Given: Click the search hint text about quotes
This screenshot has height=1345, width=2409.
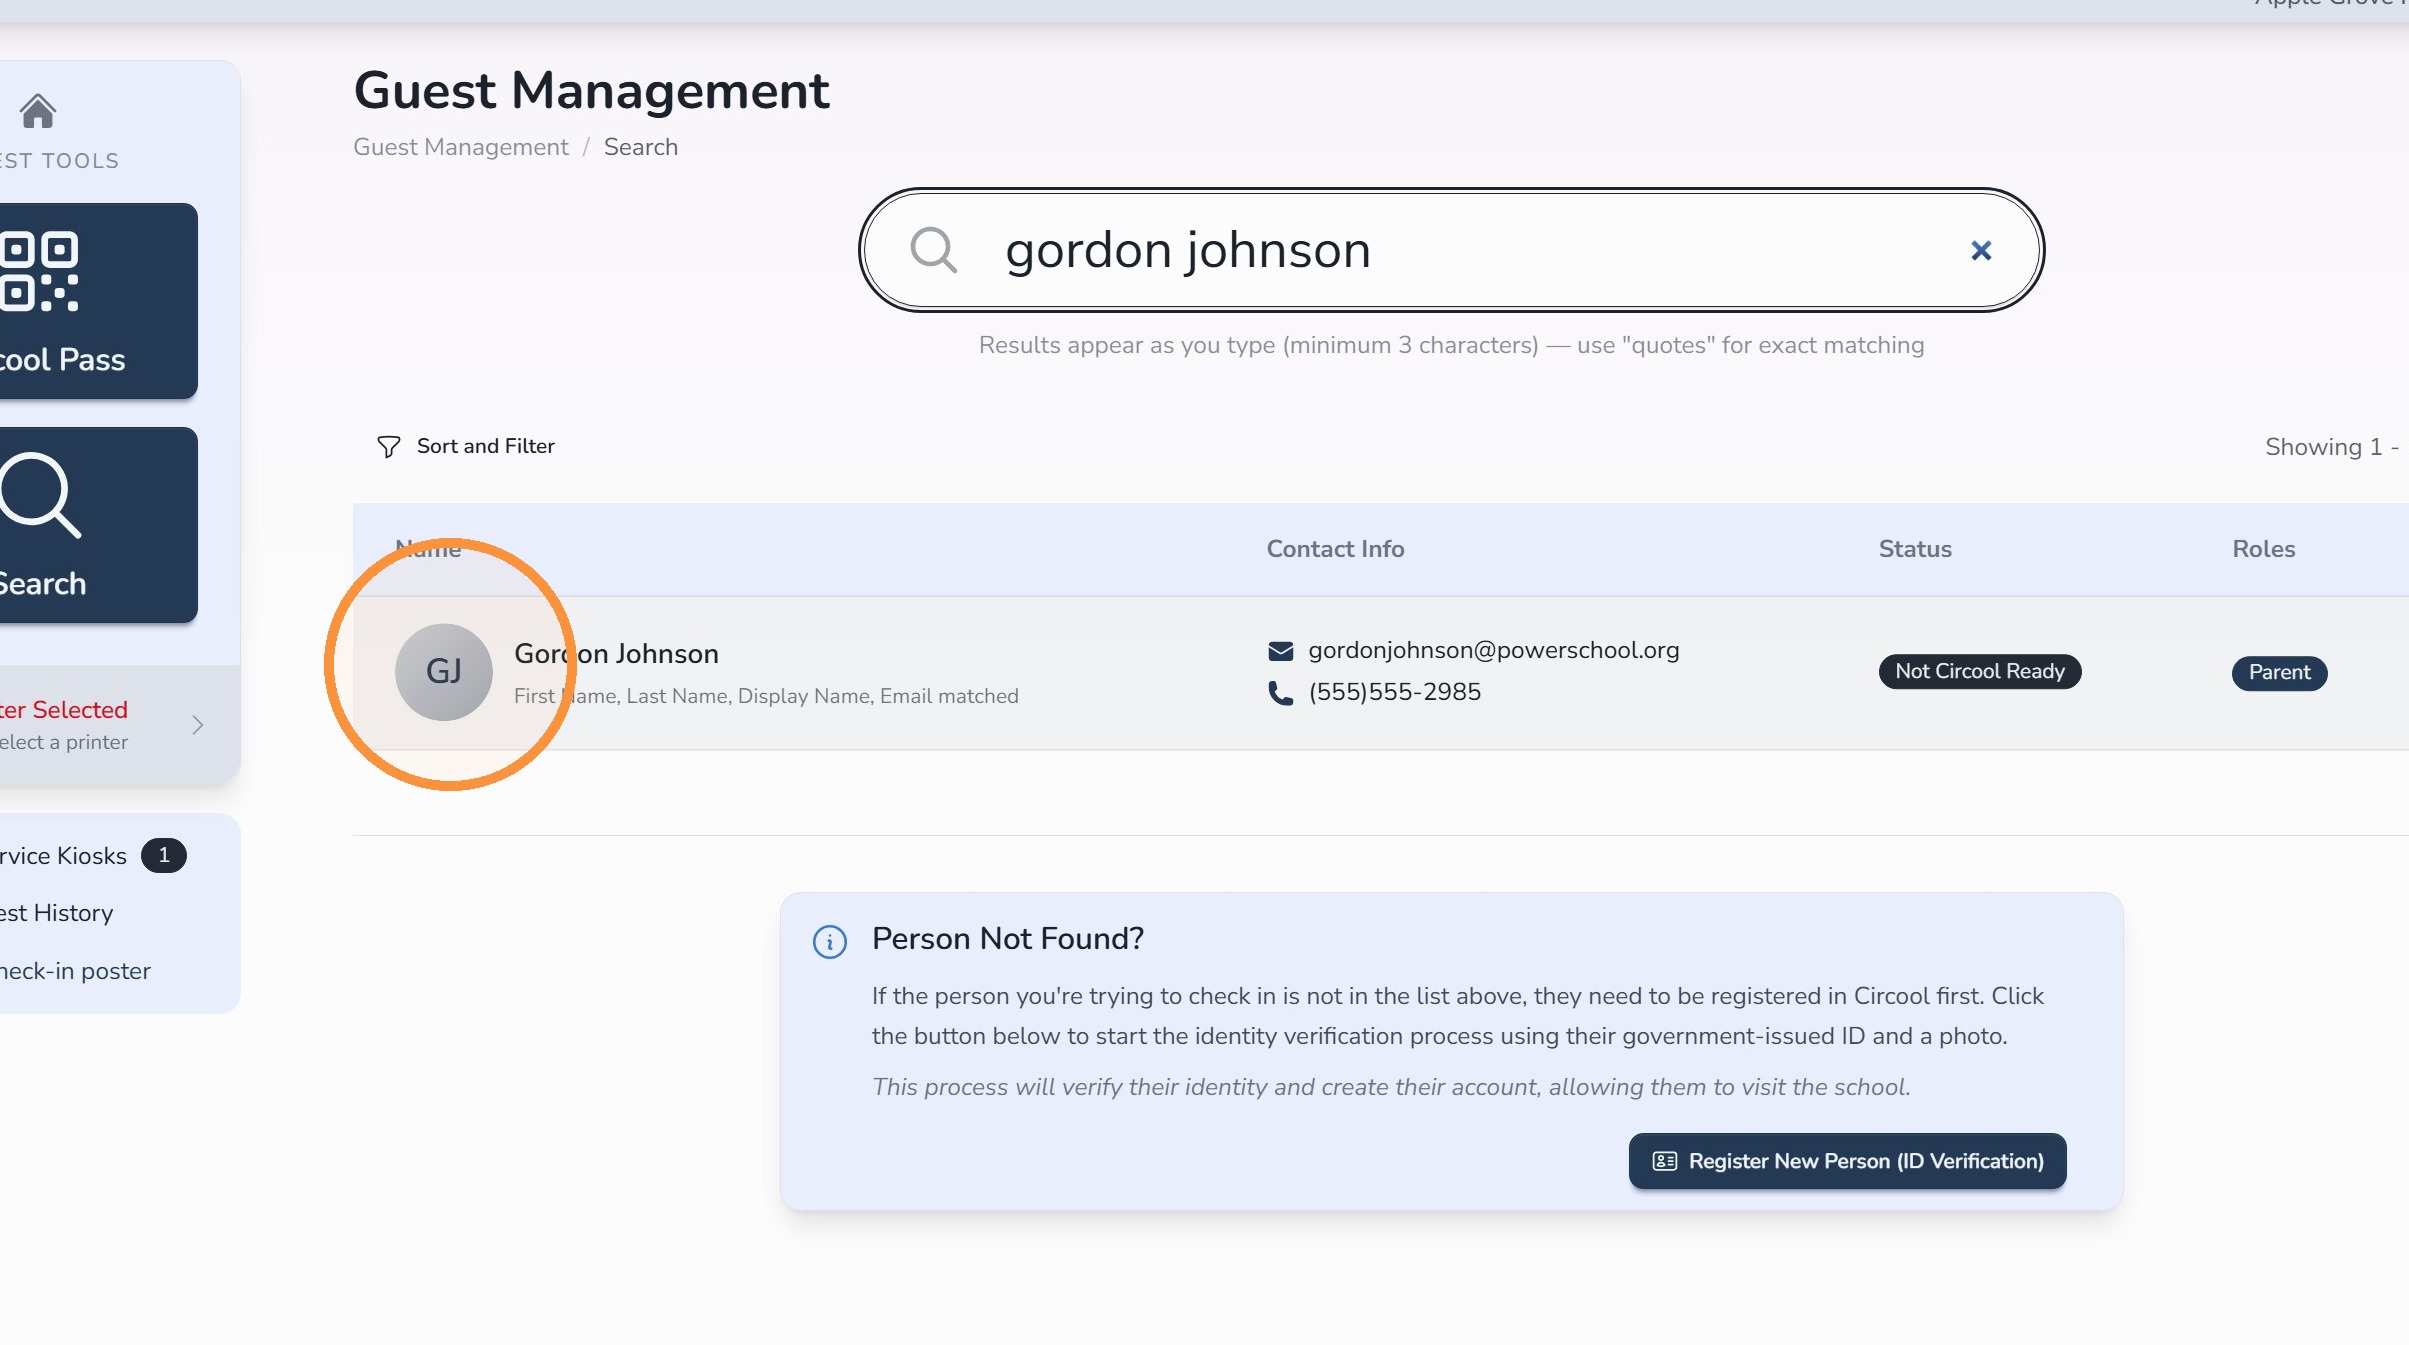Looking at the screenshot, I should [1451, 345].
